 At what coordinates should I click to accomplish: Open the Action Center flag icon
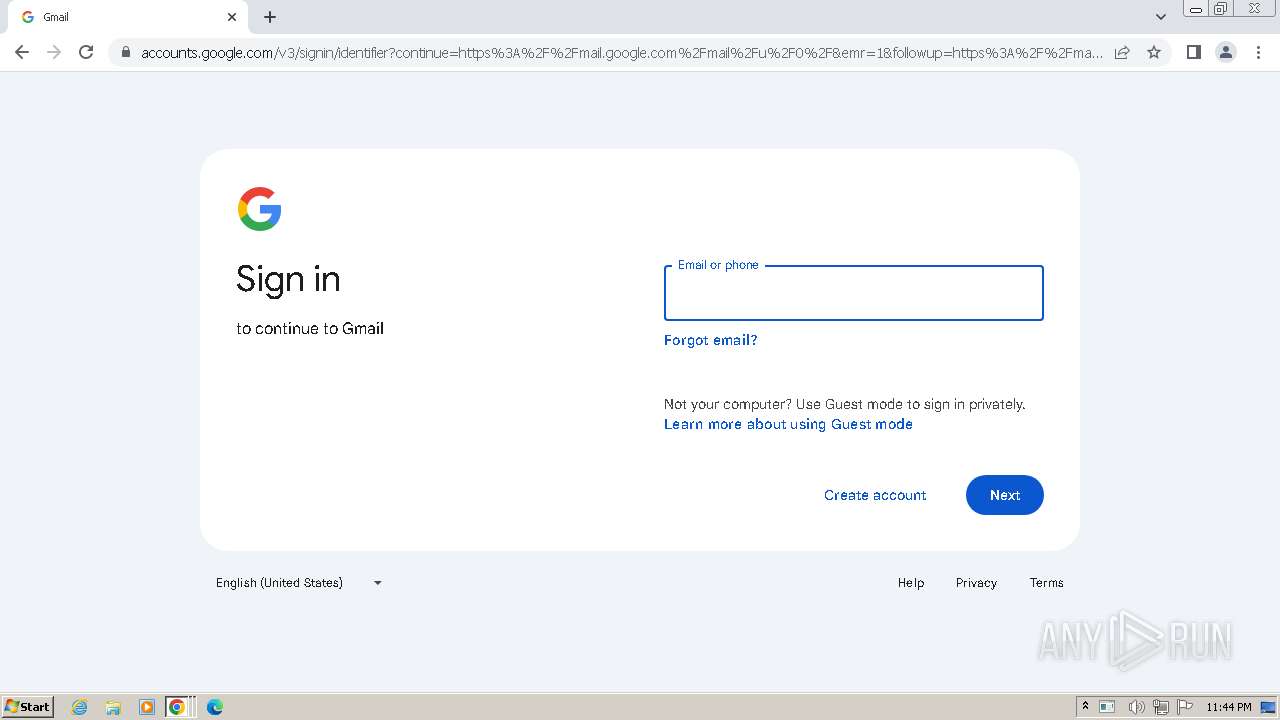tap(1185, 707)
